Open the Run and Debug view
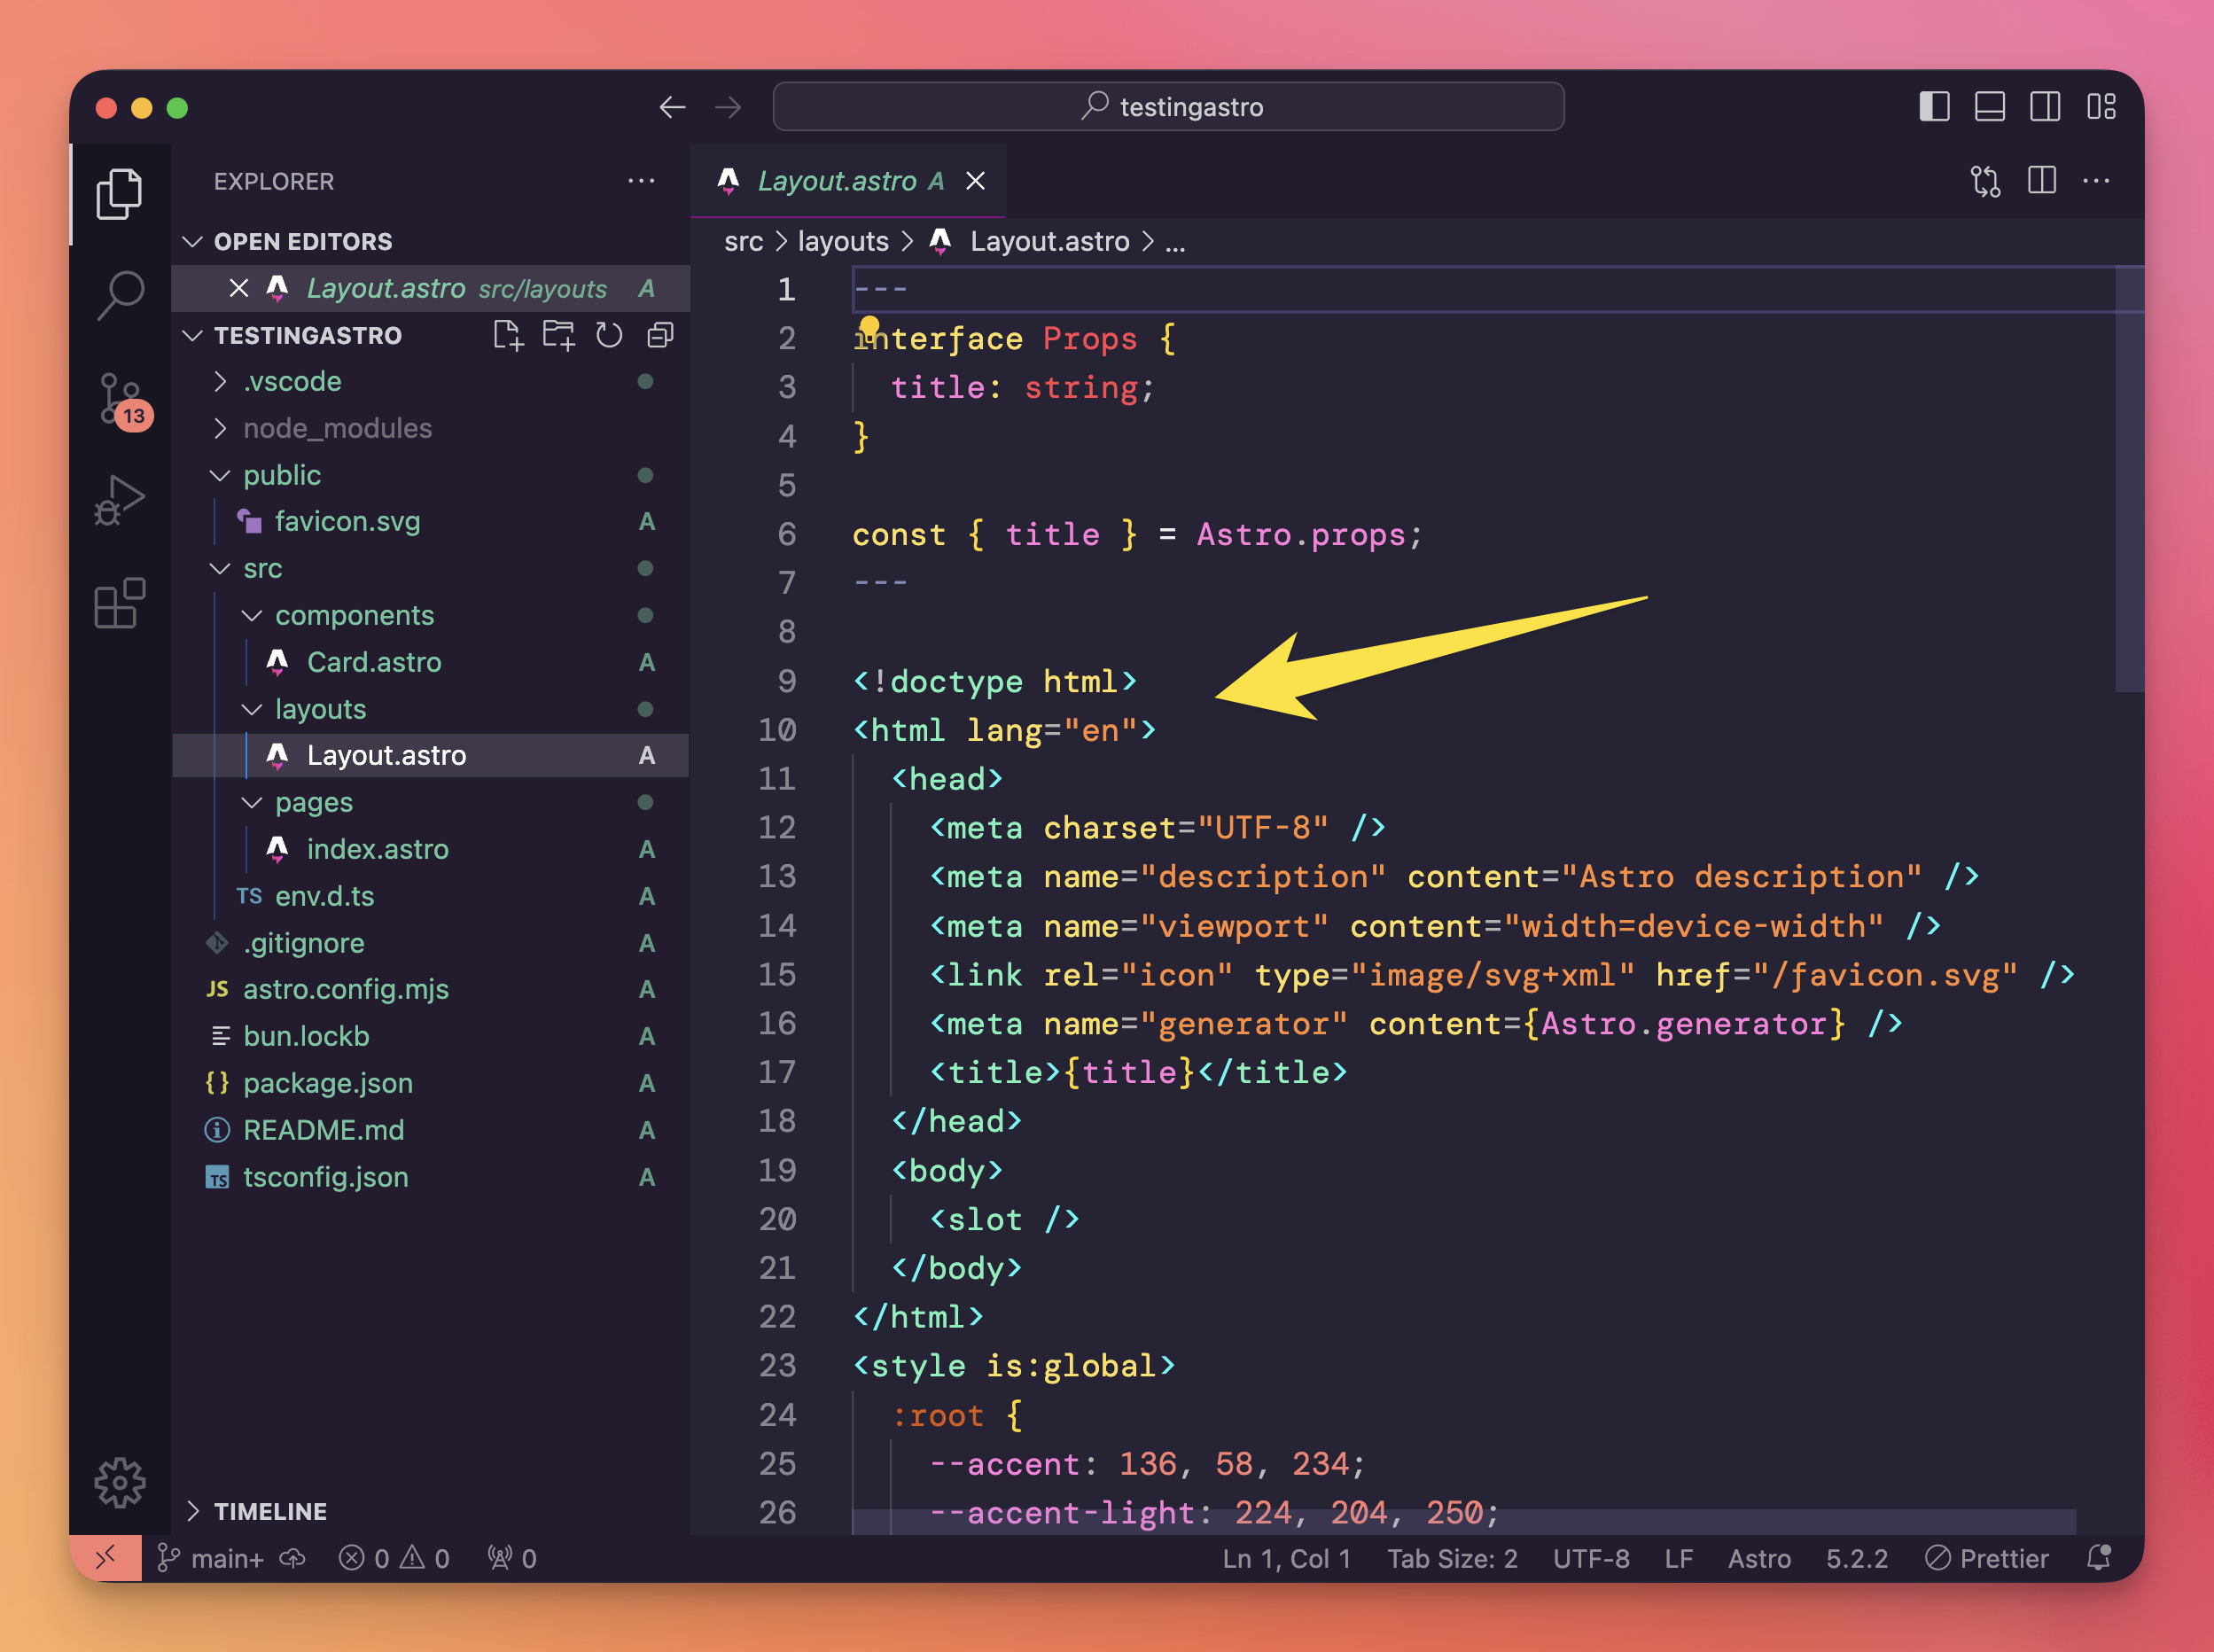Image resolution: width=2214 pixels, height=1652 pixels. (x=120, y=500)
